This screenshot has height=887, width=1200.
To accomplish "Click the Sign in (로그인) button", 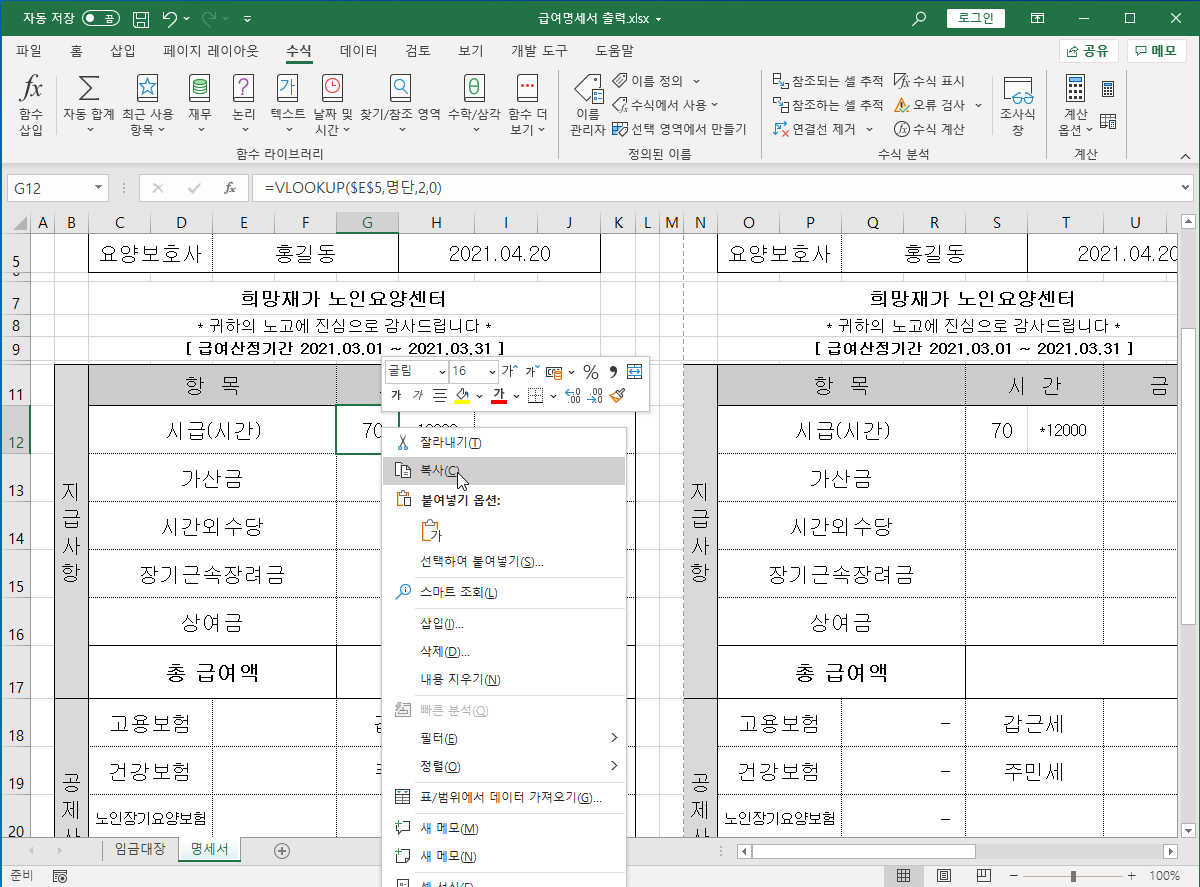I will pos(976,18).
